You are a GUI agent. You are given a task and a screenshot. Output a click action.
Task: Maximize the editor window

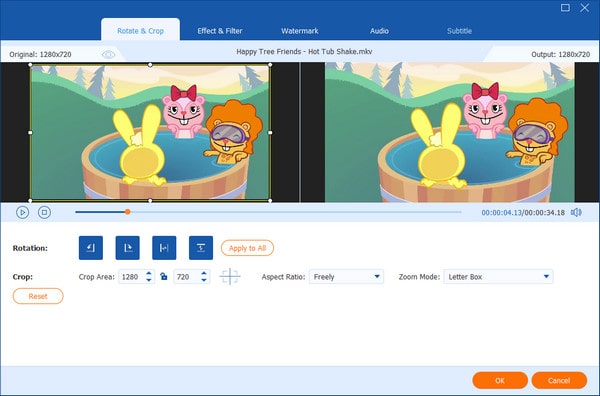565,8
